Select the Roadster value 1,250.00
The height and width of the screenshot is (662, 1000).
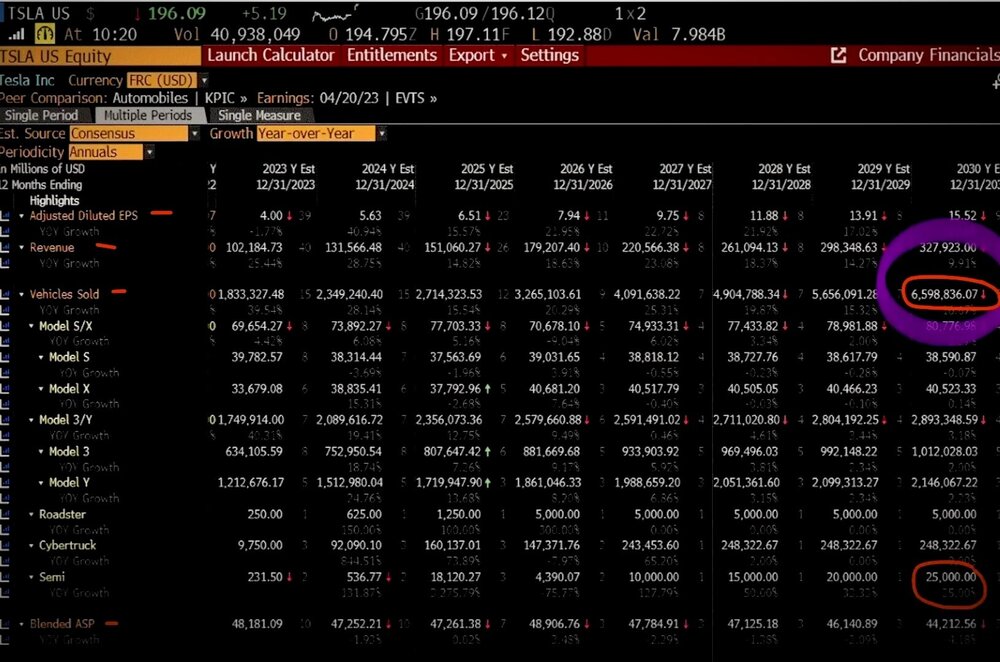click(459, 514)
